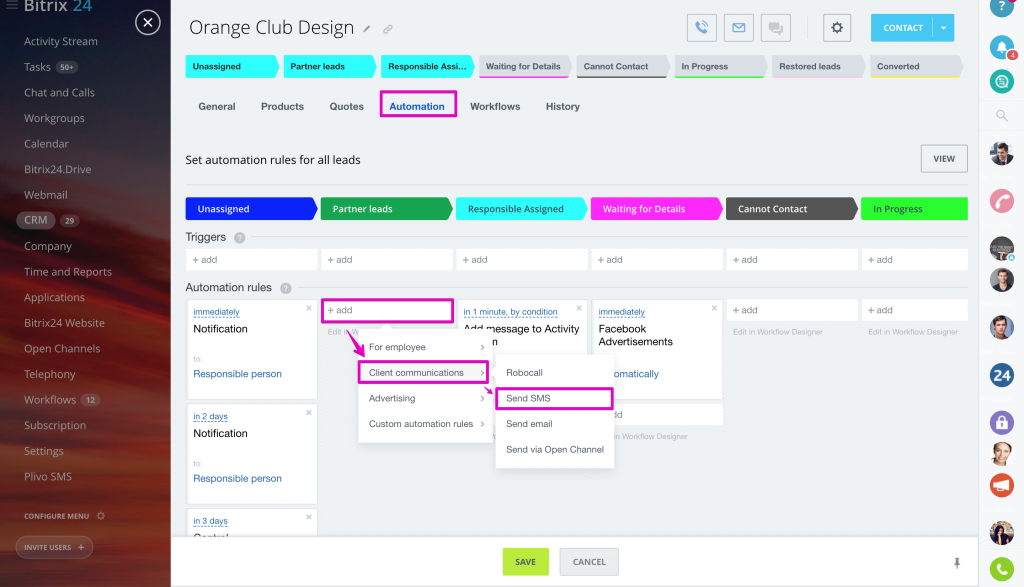This screenshot has height=587, width=1024.
Task: Switch to the Products tab
Action: point(282,106)
